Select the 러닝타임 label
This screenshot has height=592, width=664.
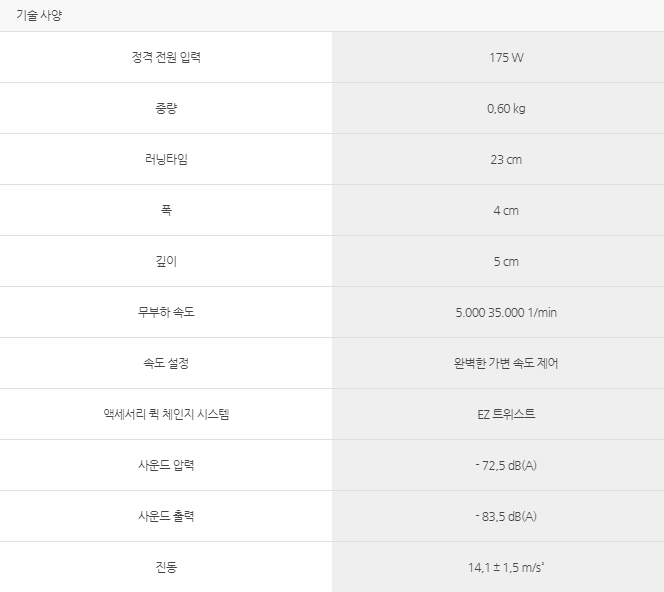[x=166, y=159]
